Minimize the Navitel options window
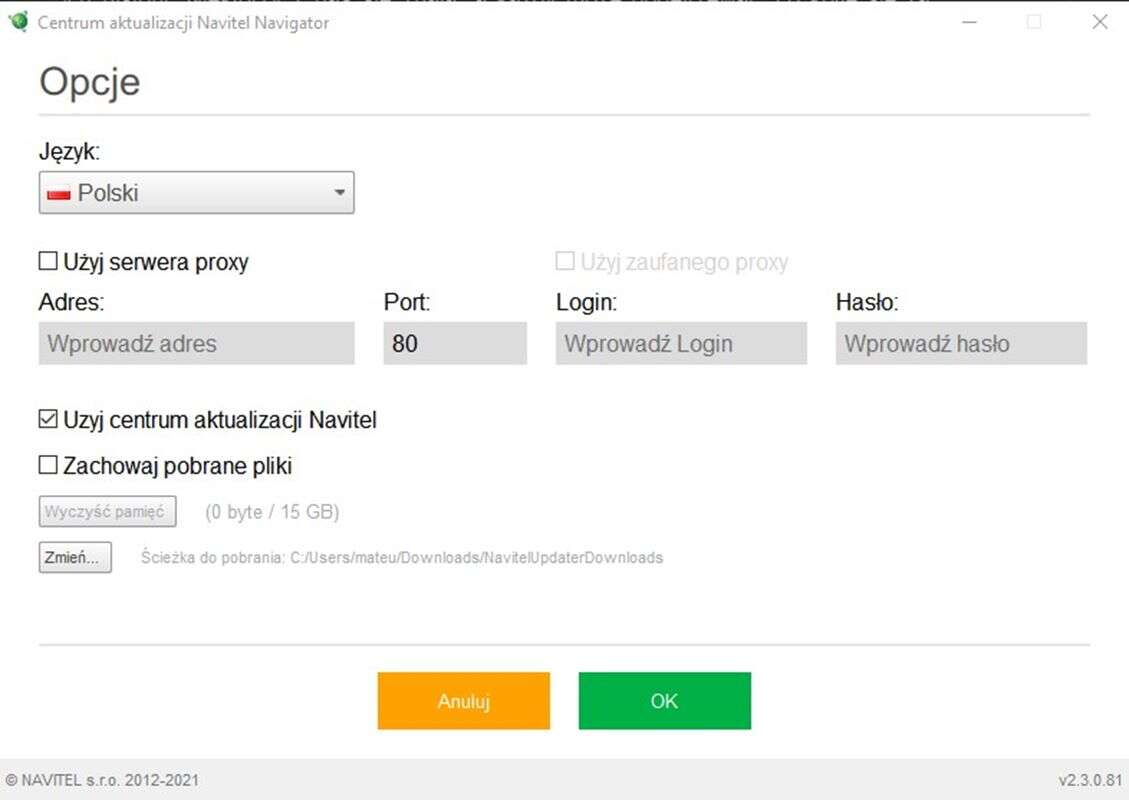Viewport: 1129px width, 800px height. pos(969,22)
